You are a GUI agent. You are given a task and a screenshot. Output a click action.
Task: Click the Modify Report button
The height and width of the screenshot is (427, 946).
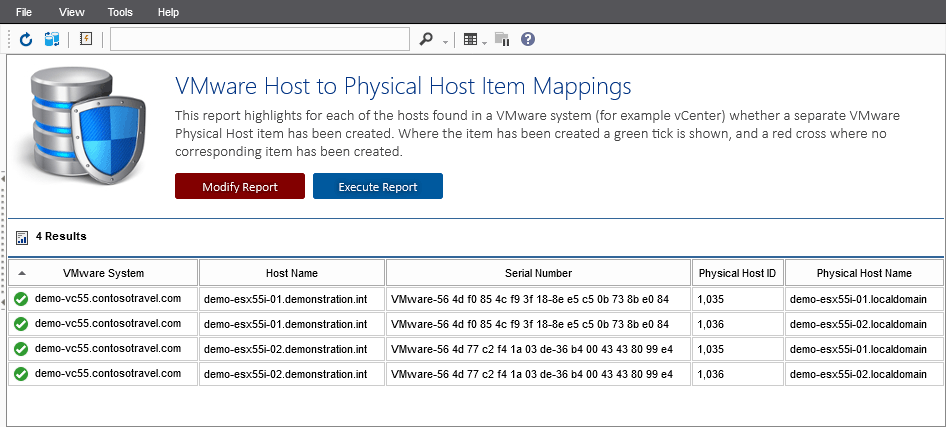[x=240, y=186]
